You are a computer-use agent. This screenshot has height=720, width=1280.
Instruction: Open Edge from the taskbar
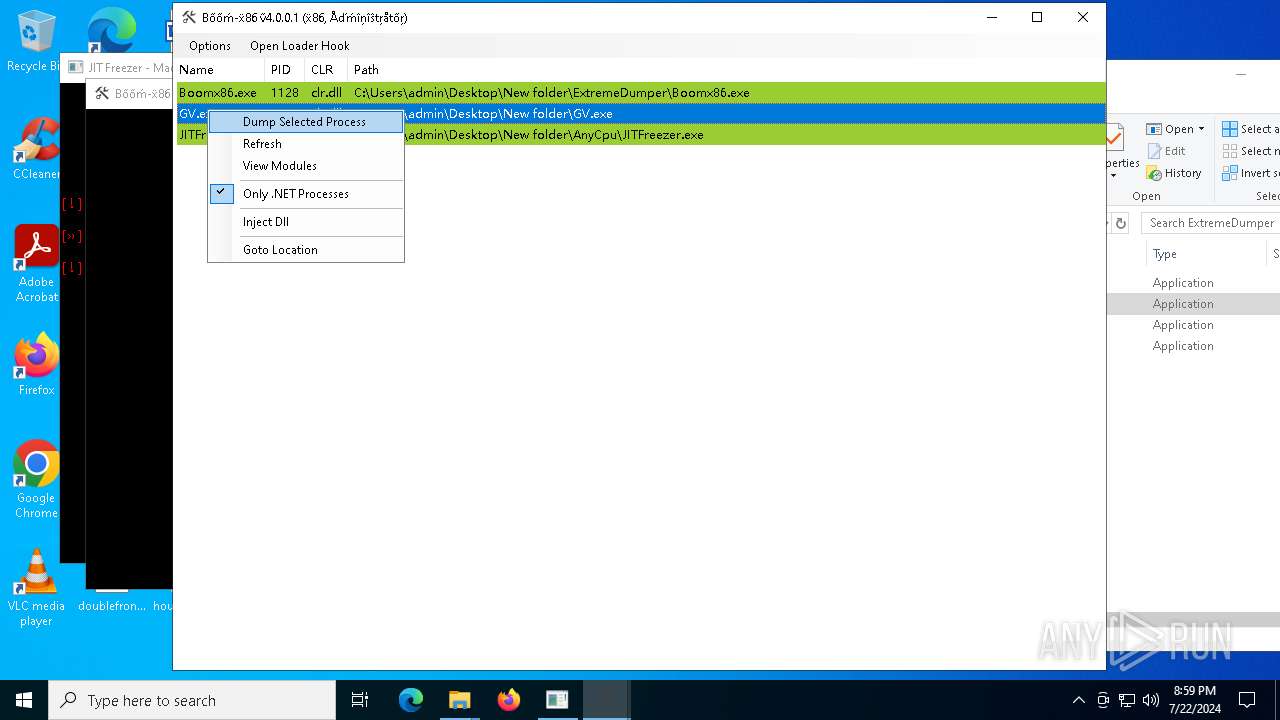(411, 700)
